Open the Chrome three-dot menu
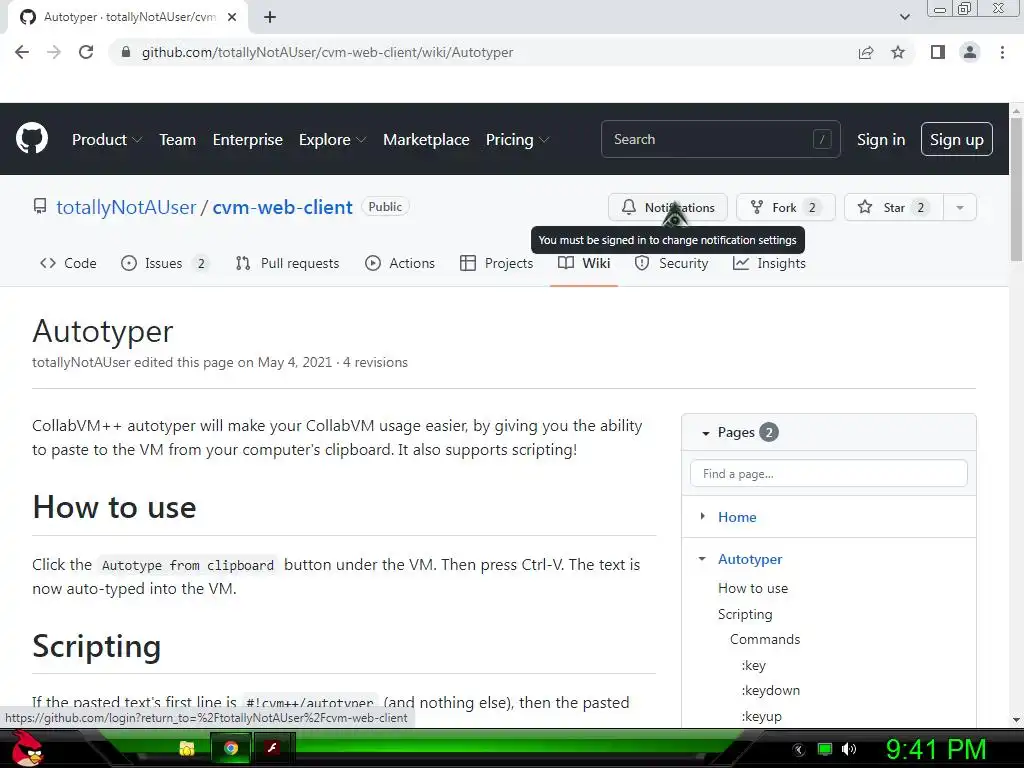This screenshot has height=768, width=1024. (1002, 52)
